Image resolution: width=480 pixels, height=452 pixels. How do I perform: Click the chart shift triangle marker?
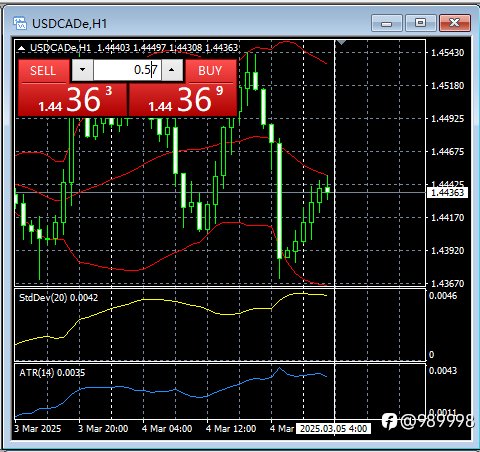click(341, 42)
